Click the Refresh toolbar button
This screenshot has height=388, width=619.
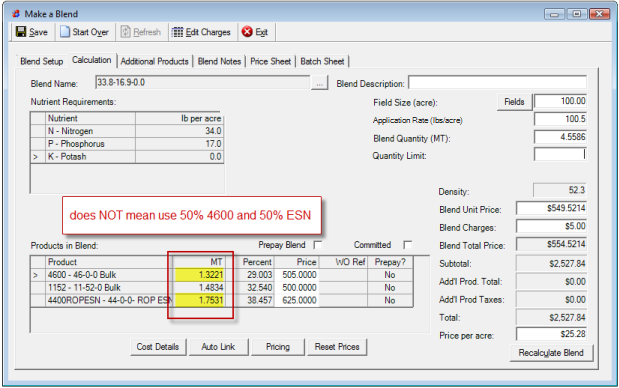coord(141,32)
